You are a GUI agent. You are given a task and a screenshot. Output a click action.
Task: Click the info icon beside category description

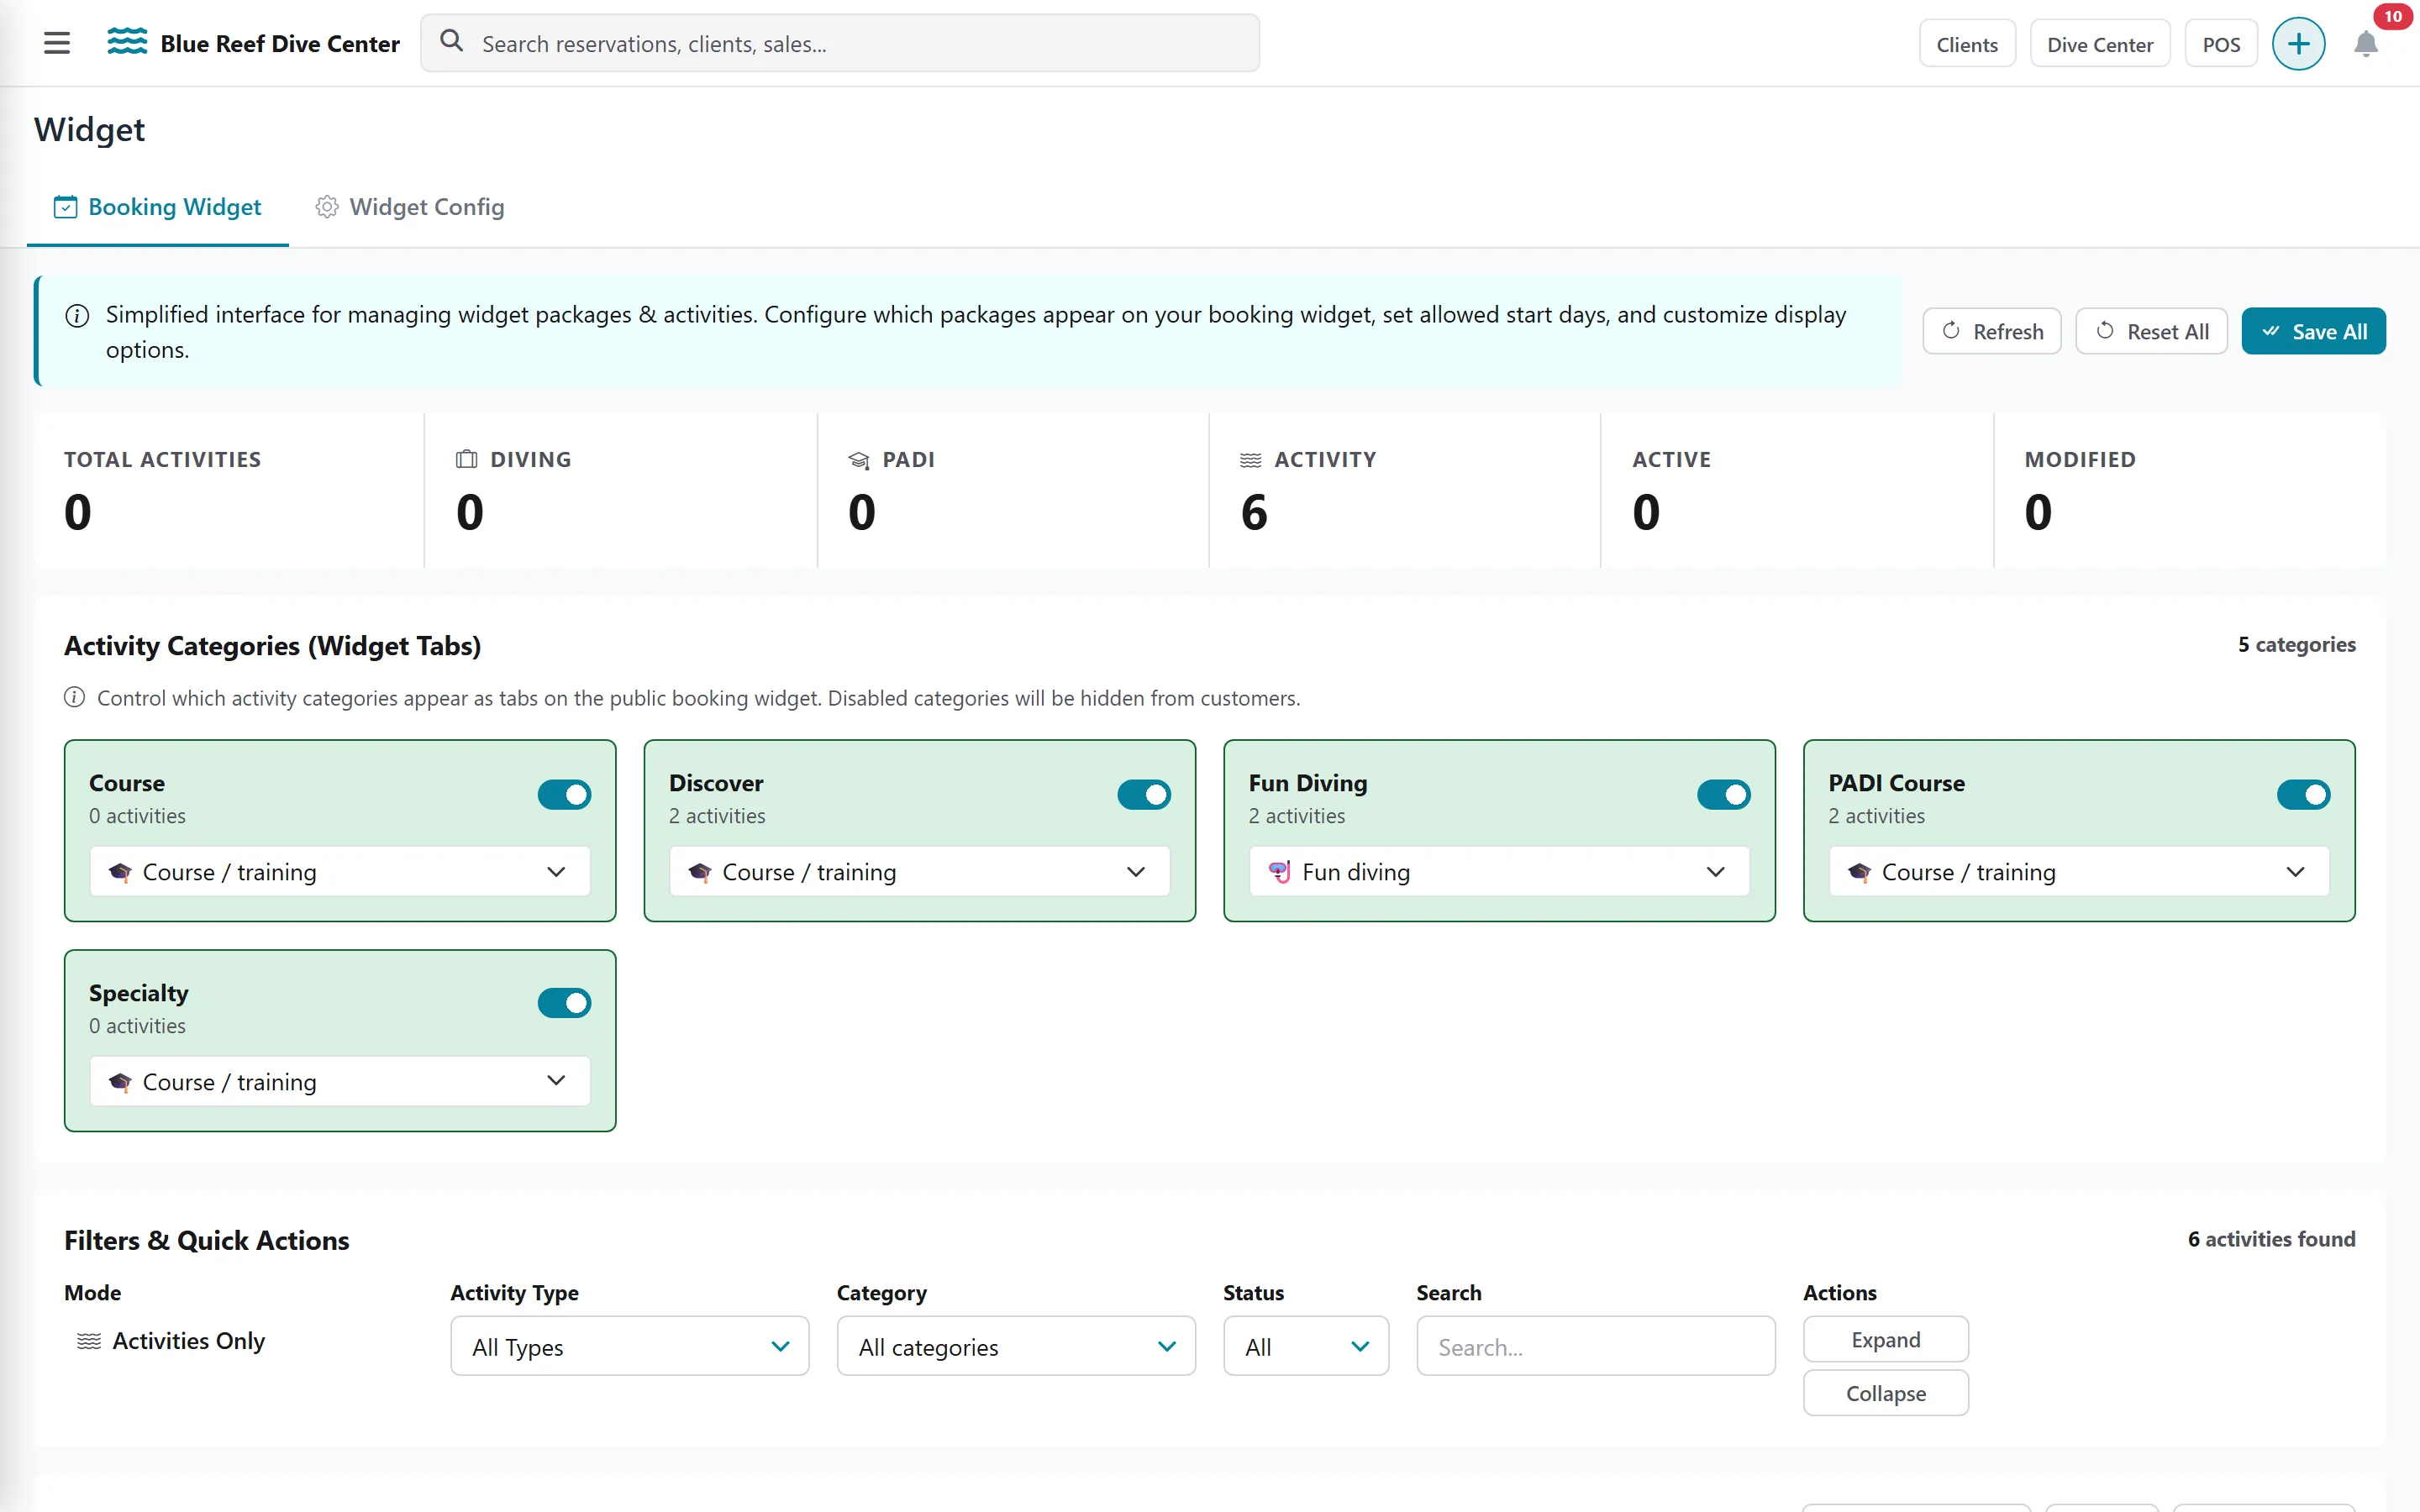[75, 698]
